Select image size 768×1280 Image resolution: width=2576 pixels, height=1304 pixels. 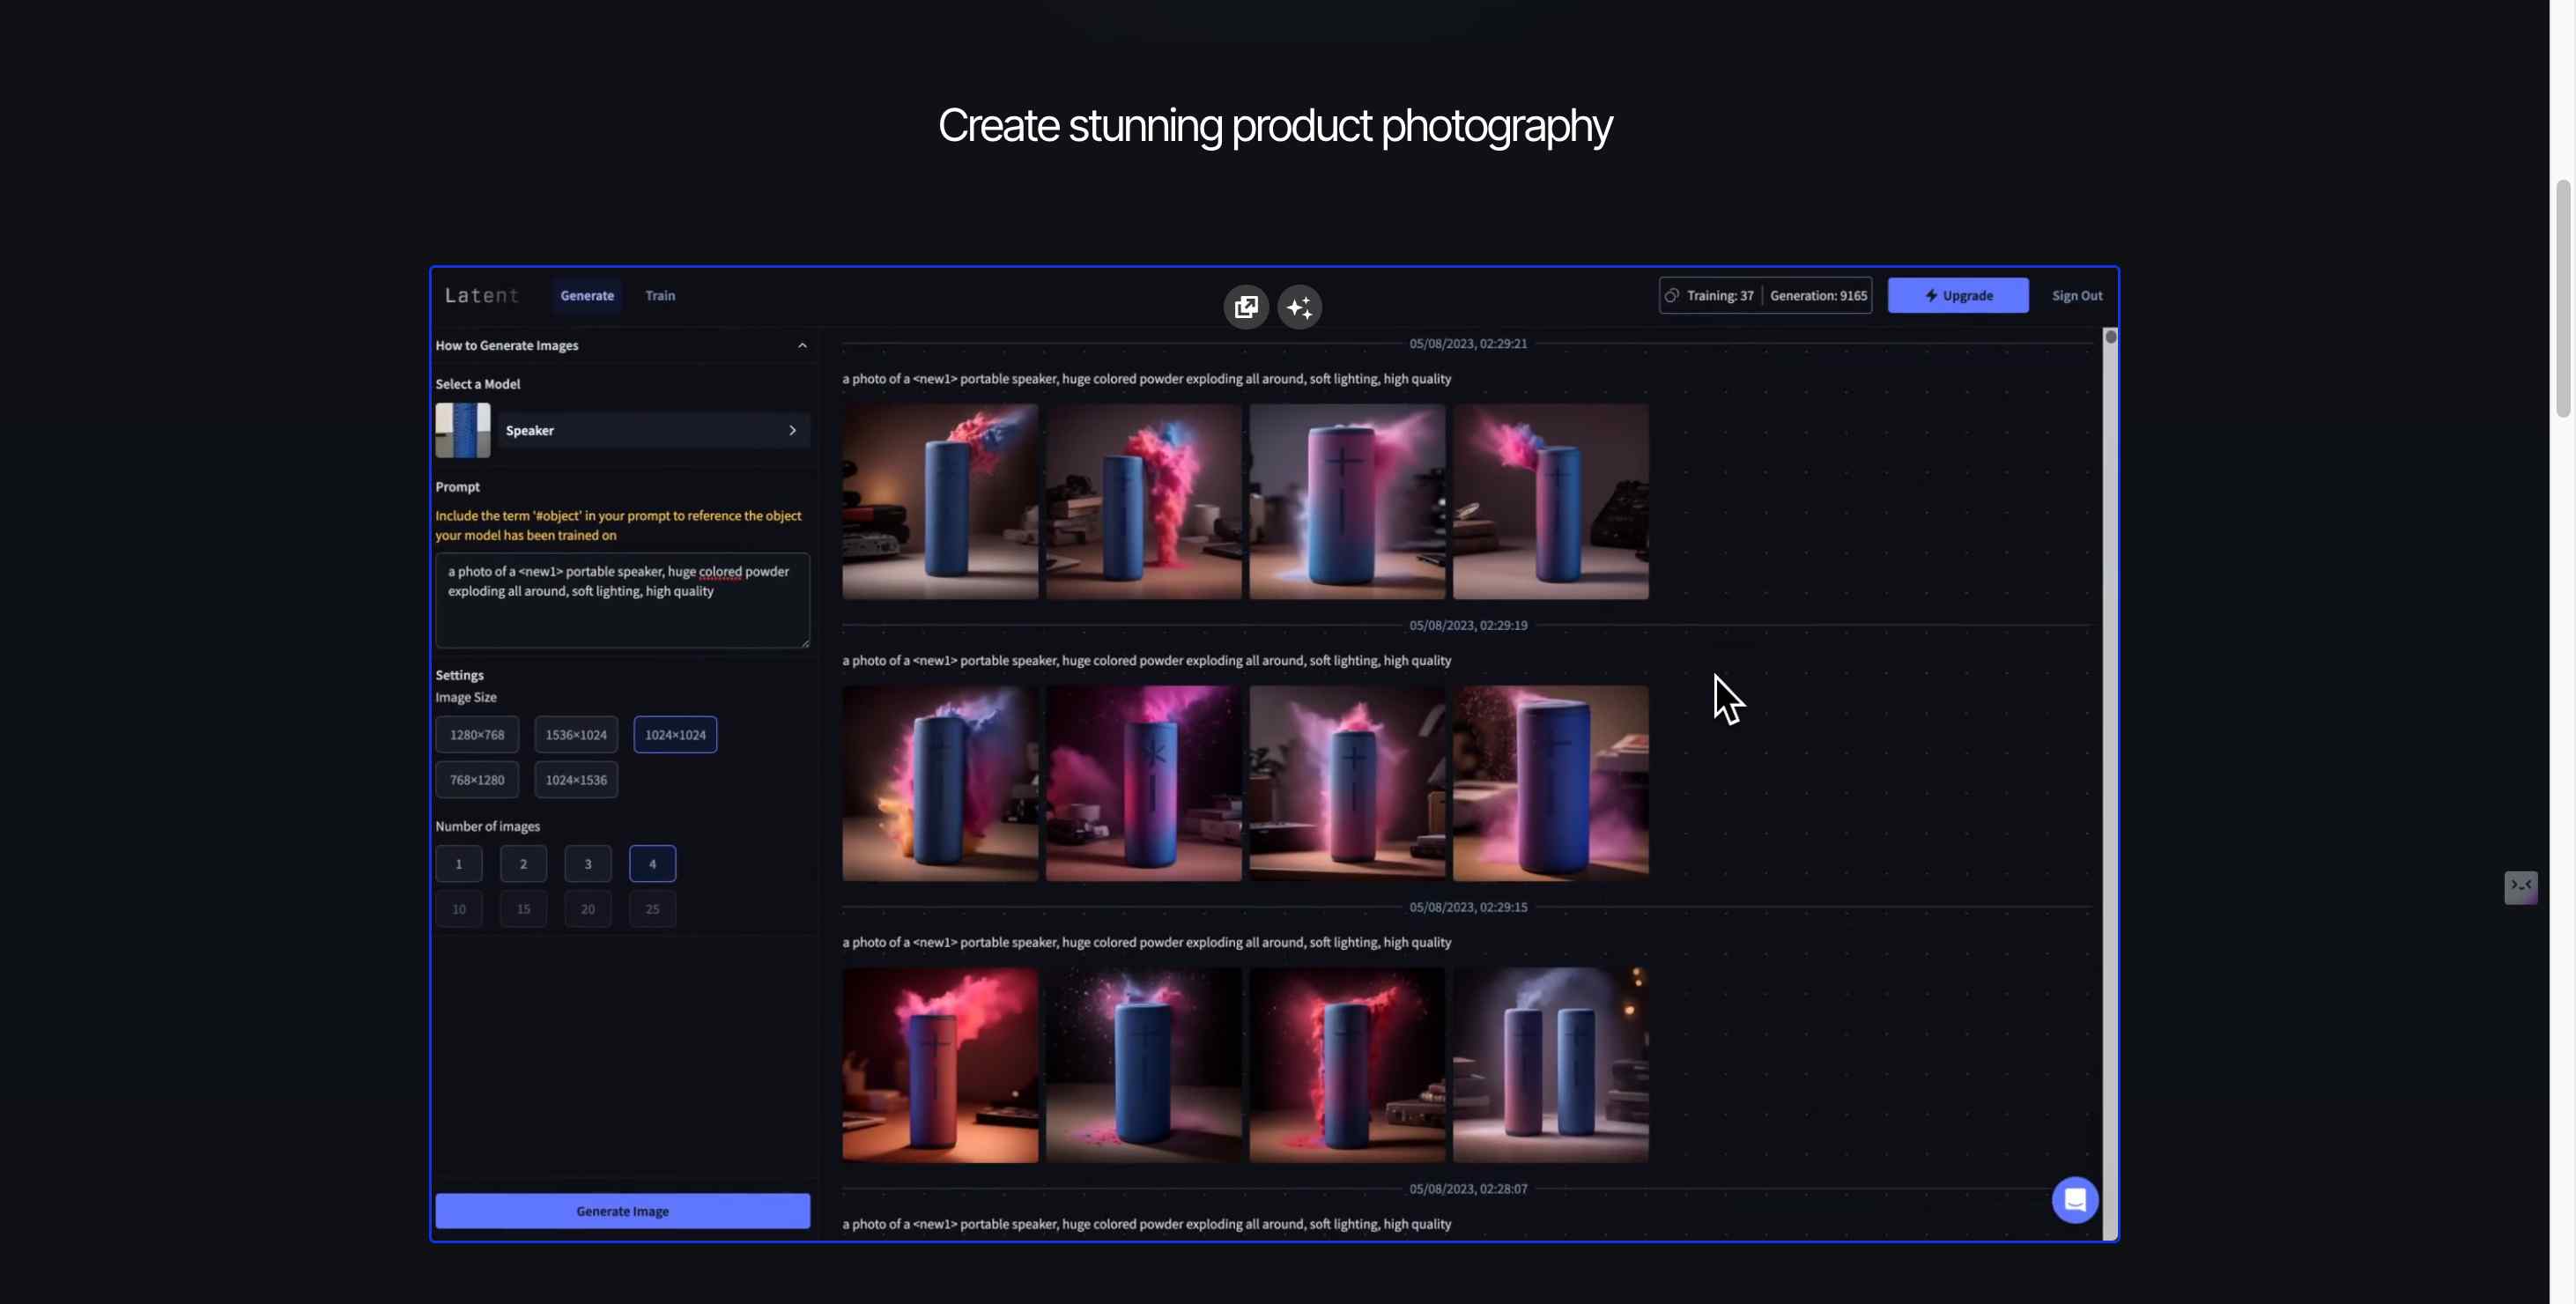[x=477, y=779]
